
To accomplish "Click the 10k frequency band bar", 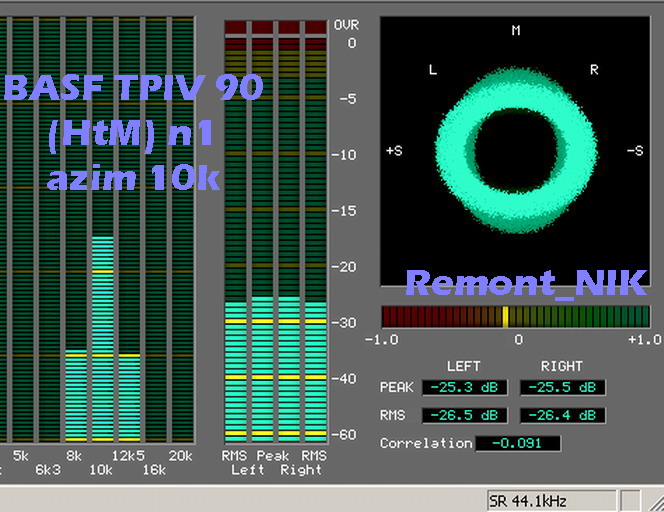I will (102, 340).
